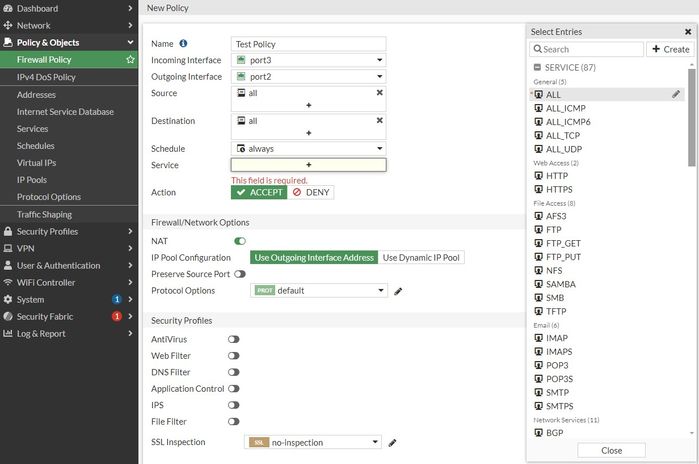Open the Protocol Options default dropdown

[x=319, y=291]
